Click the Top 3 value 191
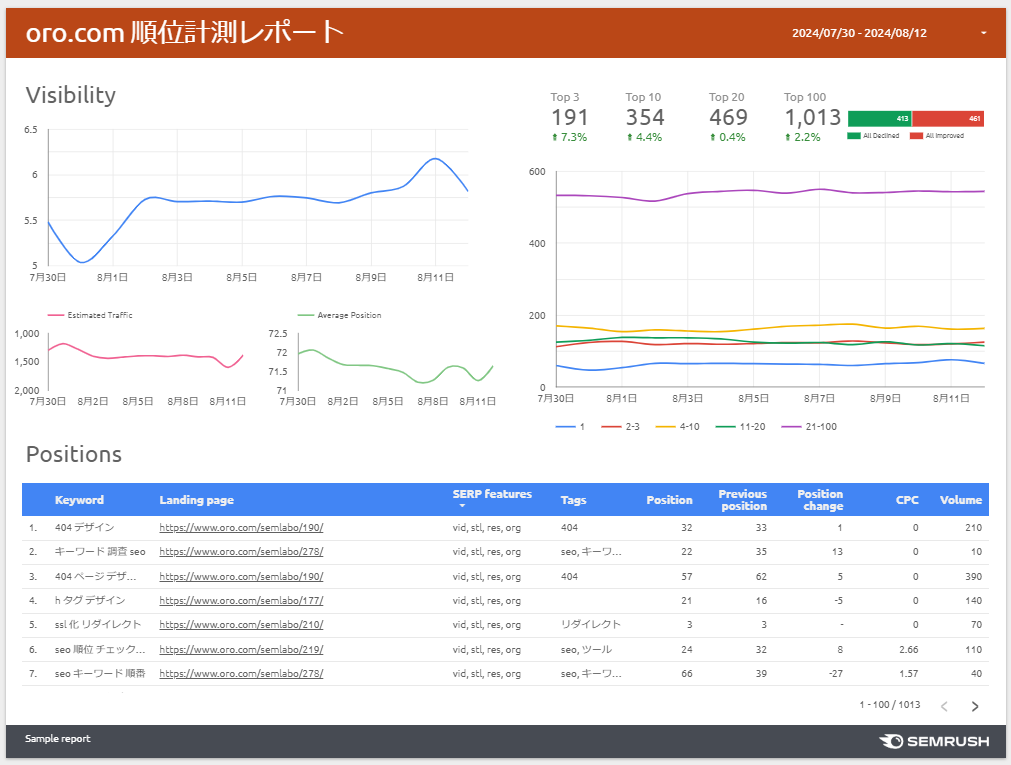1011x765 pixels. (x=569, y=117)
